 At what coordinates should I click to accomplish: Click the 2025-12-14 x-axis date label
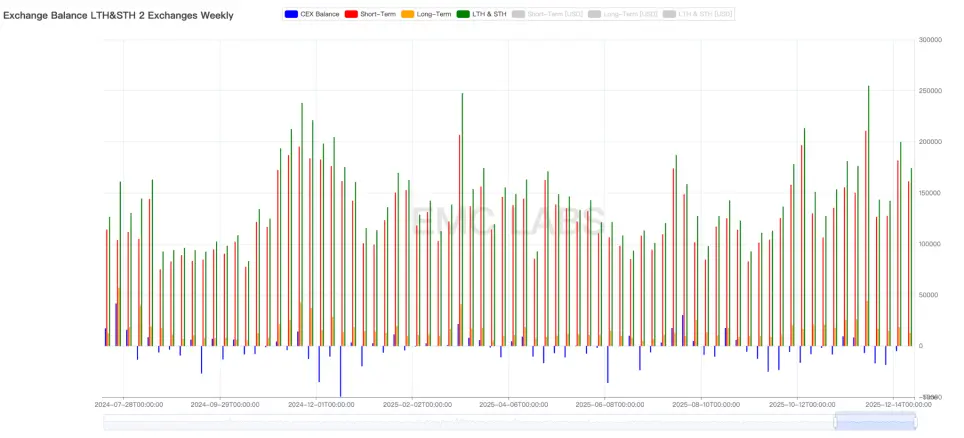[897, 405]
